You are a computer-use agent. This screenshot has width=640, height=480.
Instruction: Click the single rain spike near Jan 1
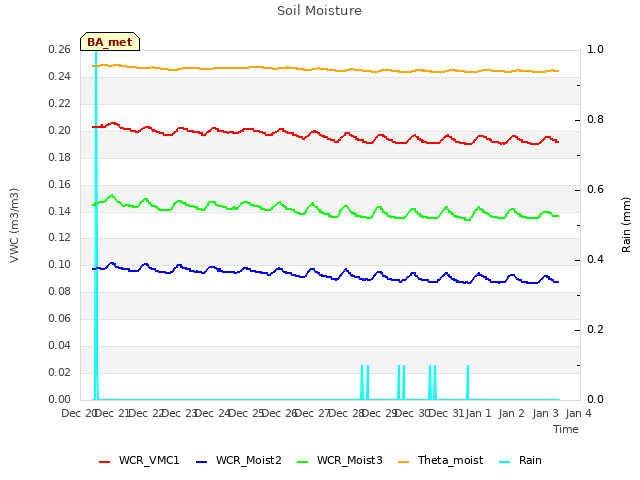tap(468, 382)
